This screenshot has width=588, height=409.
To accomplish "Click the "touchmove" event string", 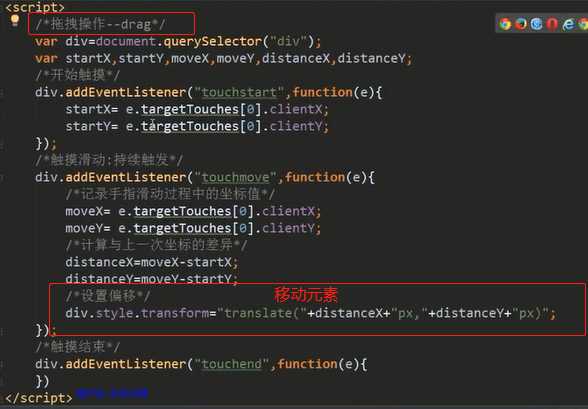I will (x=236, y=177).
